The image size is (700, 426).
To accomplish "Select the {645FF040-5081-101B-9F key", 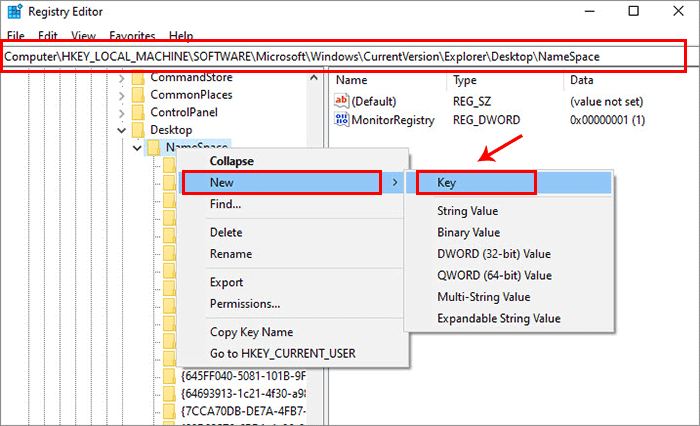I will click(x=243, y=376).
